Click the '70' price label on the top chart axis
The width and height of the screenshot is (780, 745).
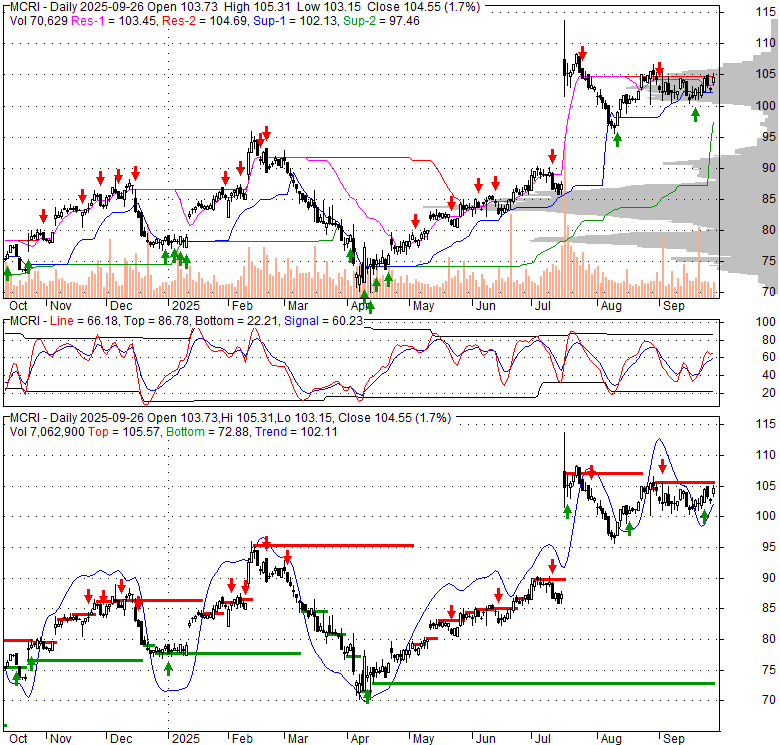click(769, 292)
